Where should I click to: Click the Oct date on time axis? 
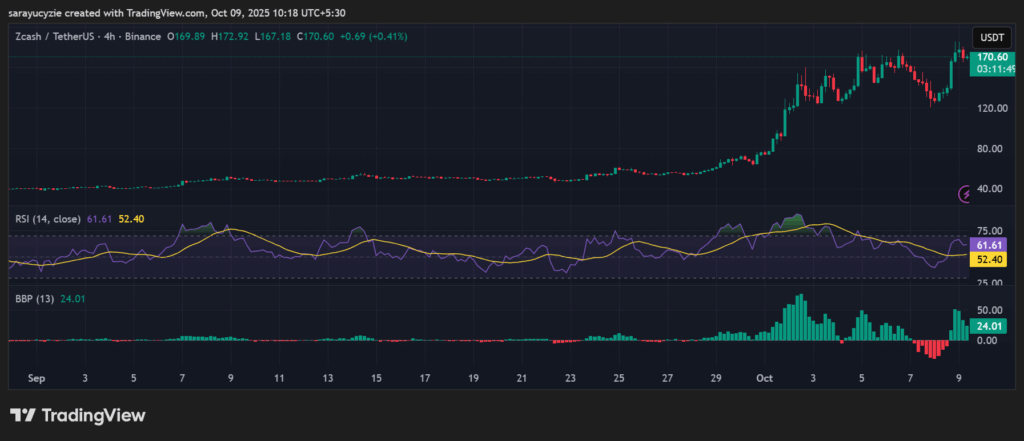click(765, 379)
